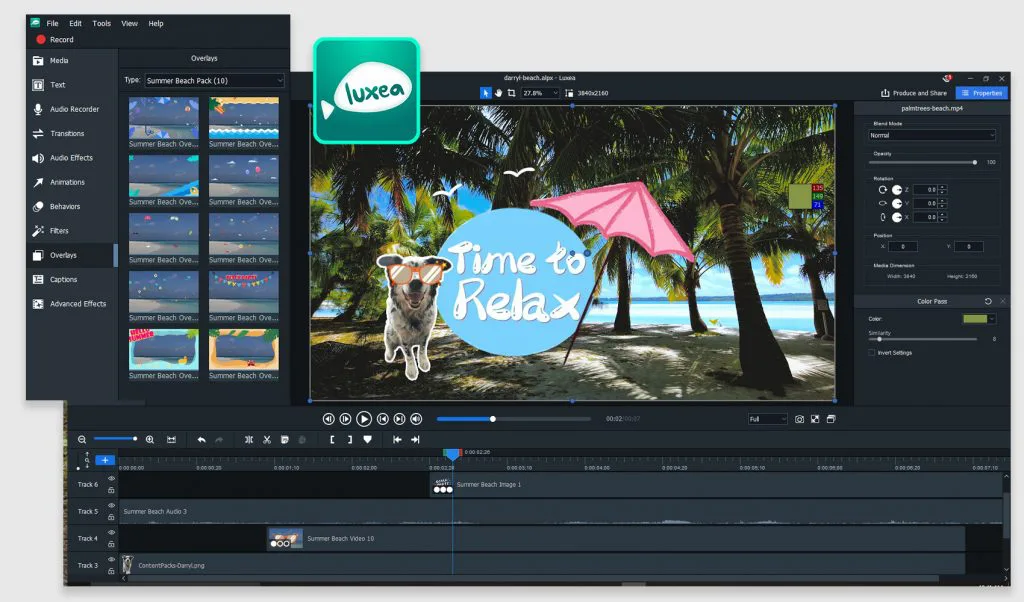This screenshot has width=1024, height=602.
Task: Play the preview video
Action: pos(364,419)
